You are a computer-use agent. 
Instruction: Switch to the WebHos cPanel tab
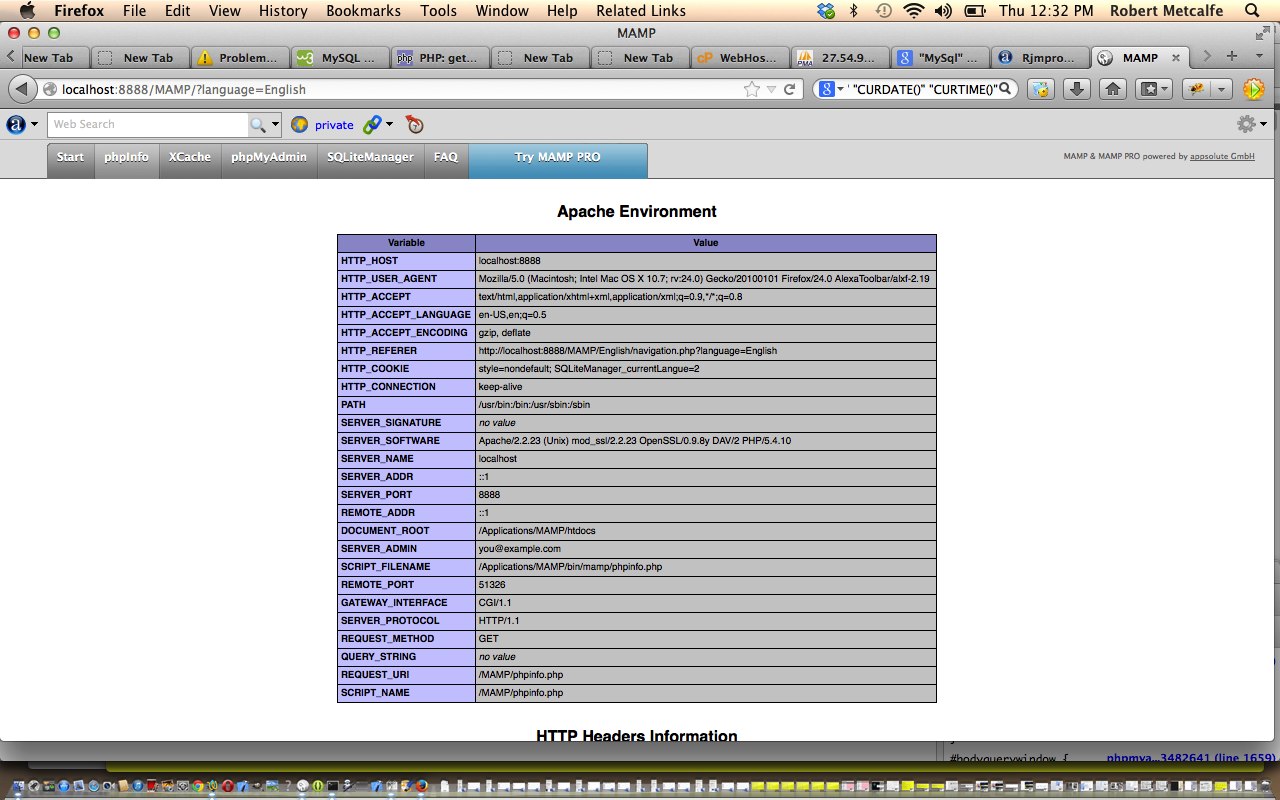coord(739,57)
